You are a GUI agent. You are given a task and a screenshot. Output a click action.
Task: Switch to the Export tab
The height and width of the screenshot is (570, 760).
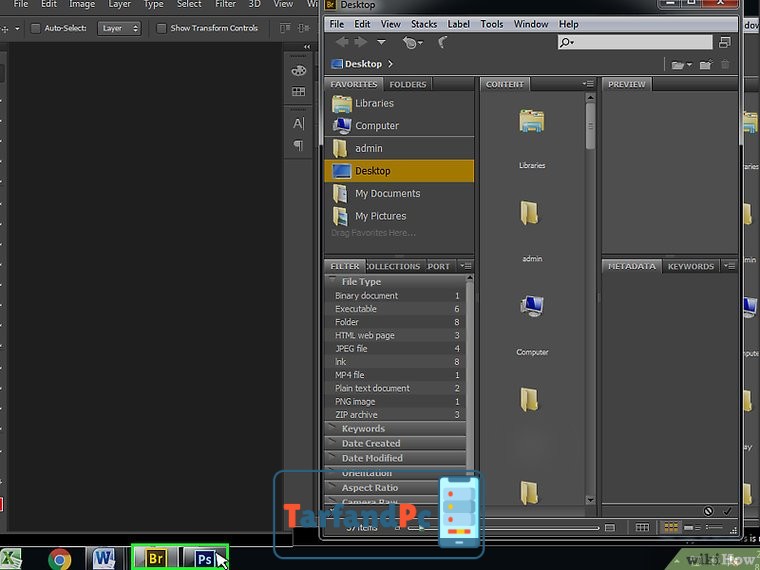pos(439,267)
